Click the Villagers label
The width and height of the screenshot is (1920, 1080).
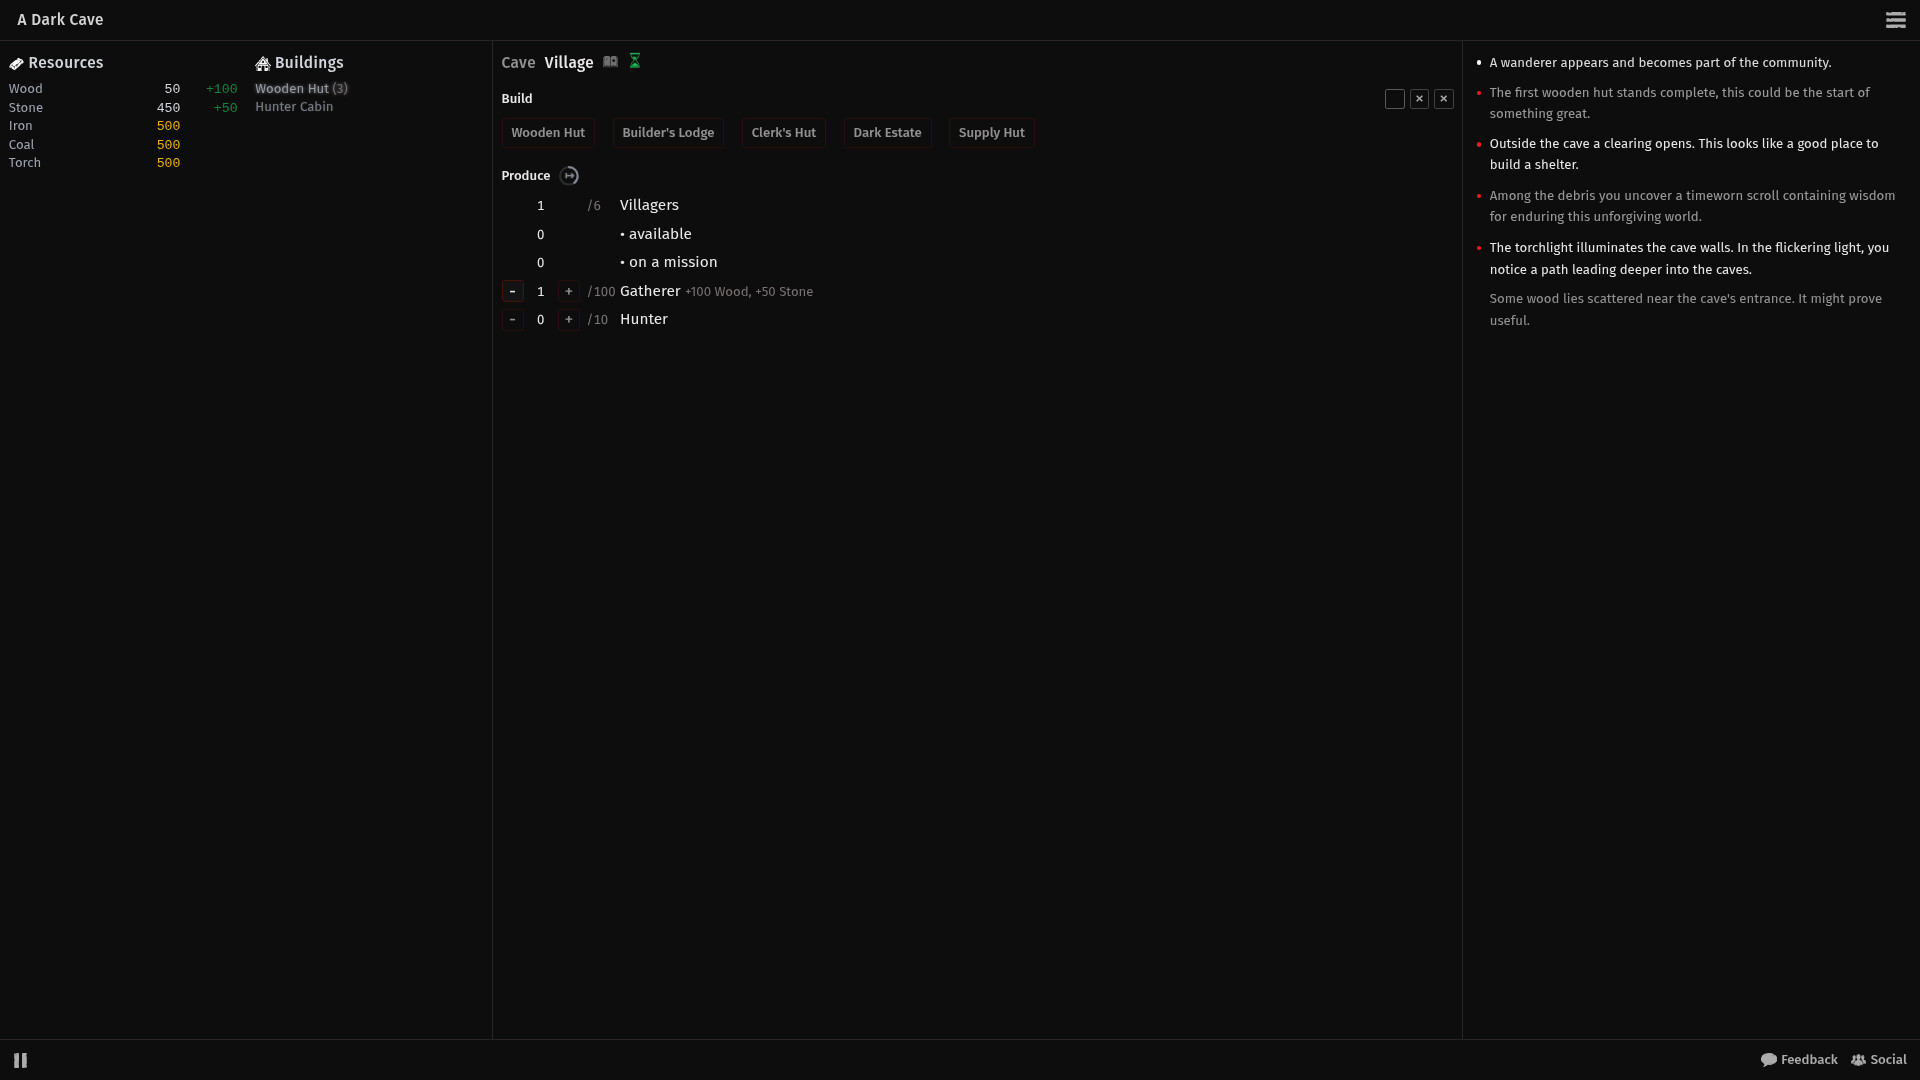tap(649, 205)
